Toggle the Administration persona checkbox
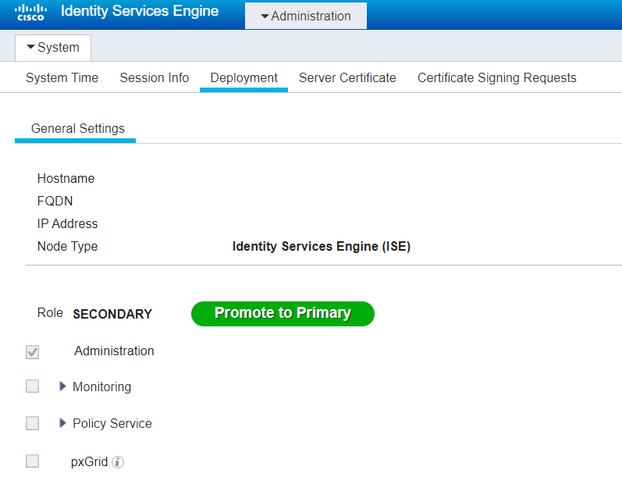The height and width of the screenshot is (492, 622). point(33,352)
